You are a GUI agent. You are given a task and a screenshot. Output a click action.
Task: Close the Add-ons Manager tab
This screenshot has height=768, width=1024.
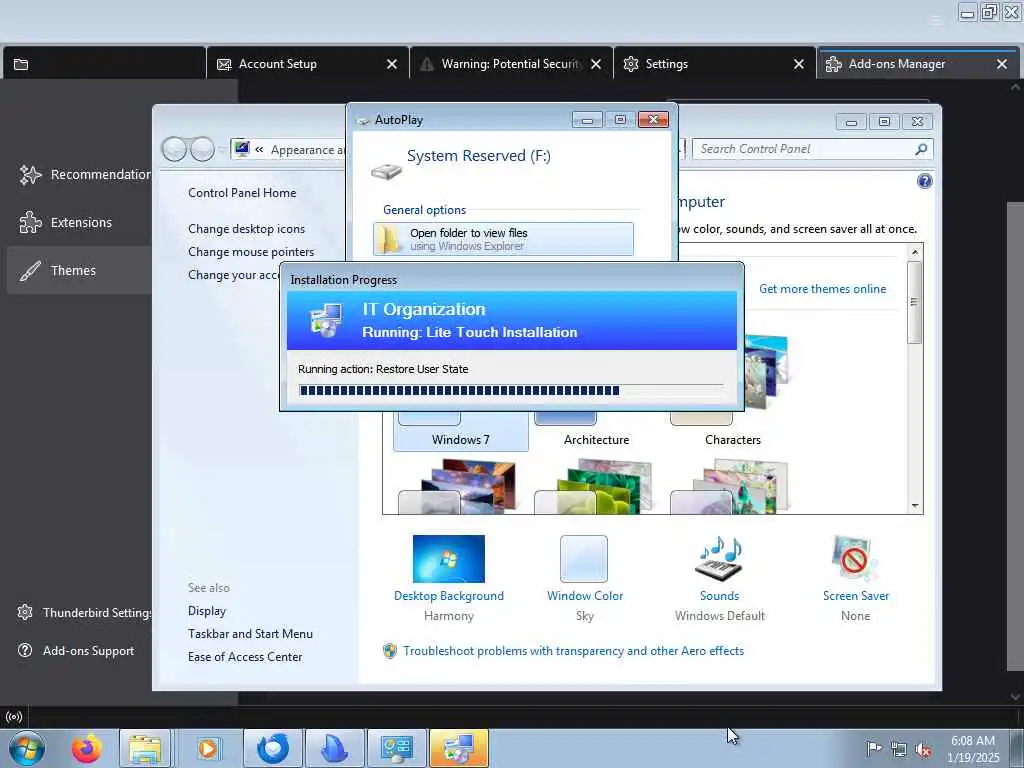[1002, 64]
